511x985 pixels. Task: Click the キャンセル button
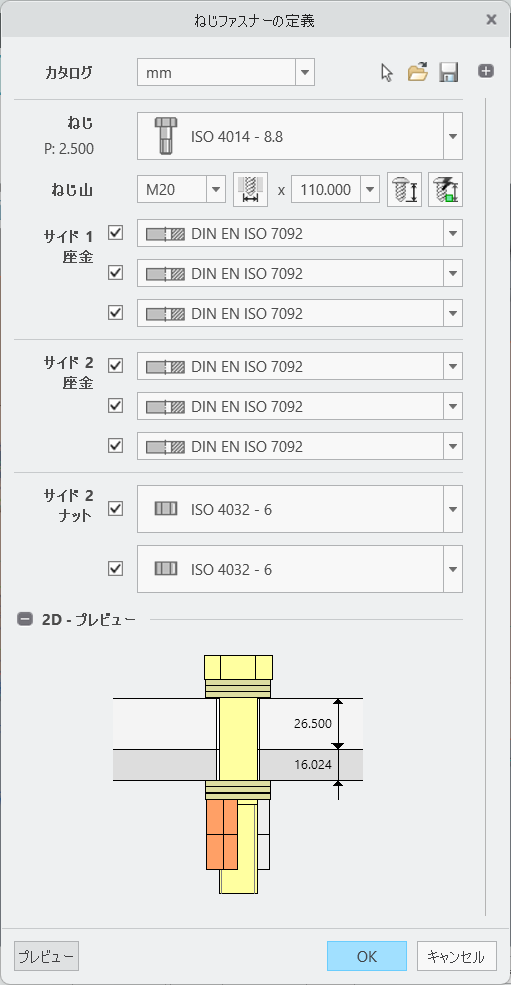point(456,956)
